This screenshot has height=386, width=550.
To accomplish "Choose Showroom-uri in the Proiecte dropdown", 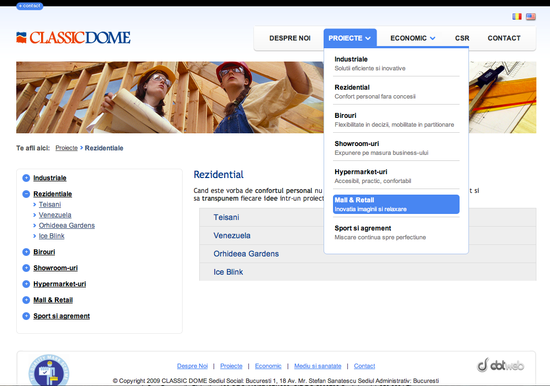I will (396, 148).
